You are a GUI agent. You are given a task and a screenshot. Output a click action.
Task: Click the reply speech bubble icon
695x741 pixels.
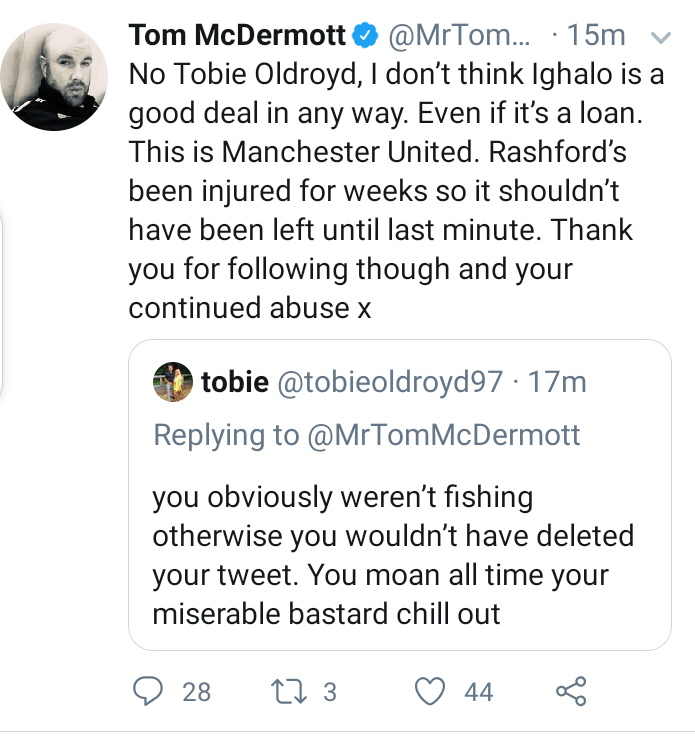coord(149,691)
